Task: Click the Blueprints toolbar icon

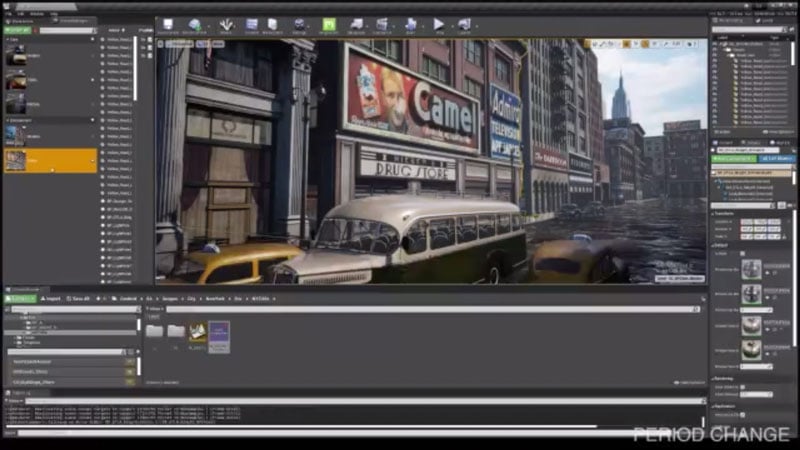Action: pyautogui.click(x=357, y=24)
